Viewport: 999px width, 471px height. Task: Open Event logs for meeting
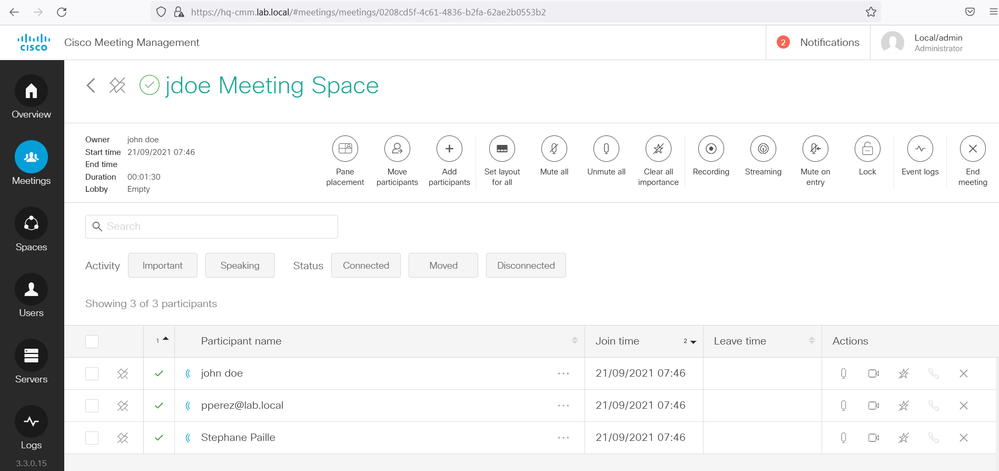click(x=920, y=149)
